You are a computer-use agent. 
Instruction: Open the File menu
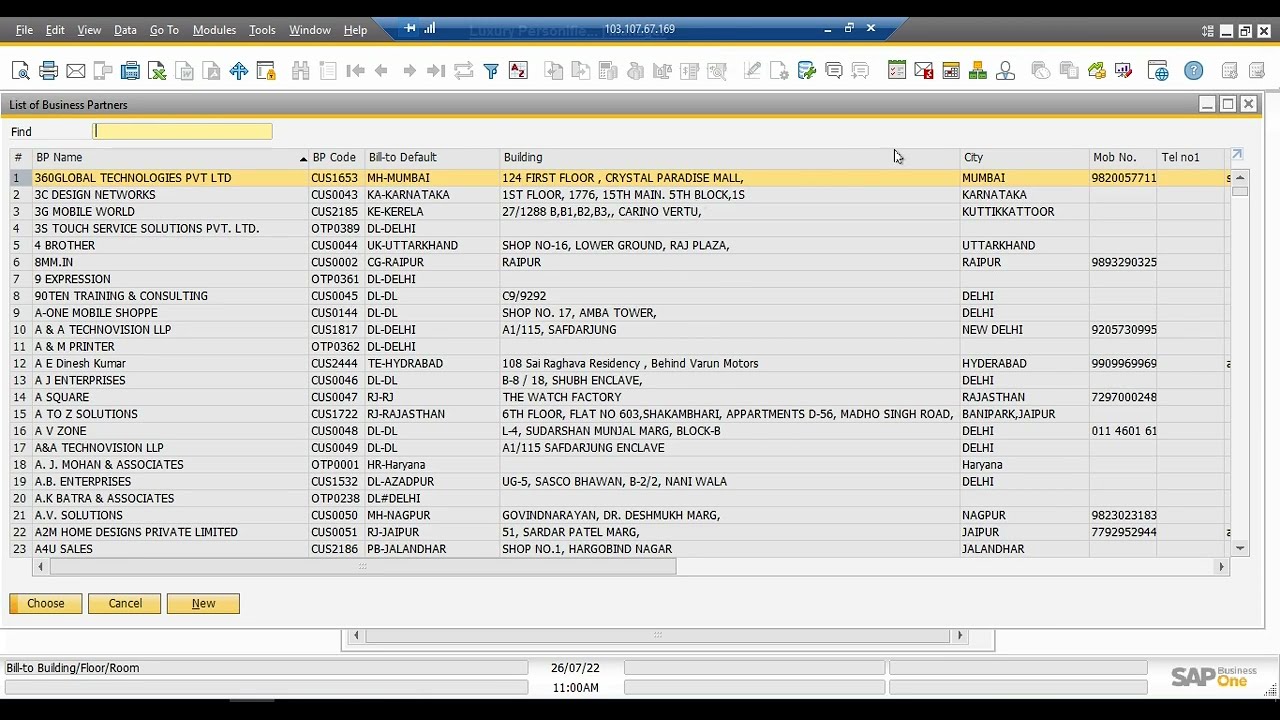click(x=24, y=30)
